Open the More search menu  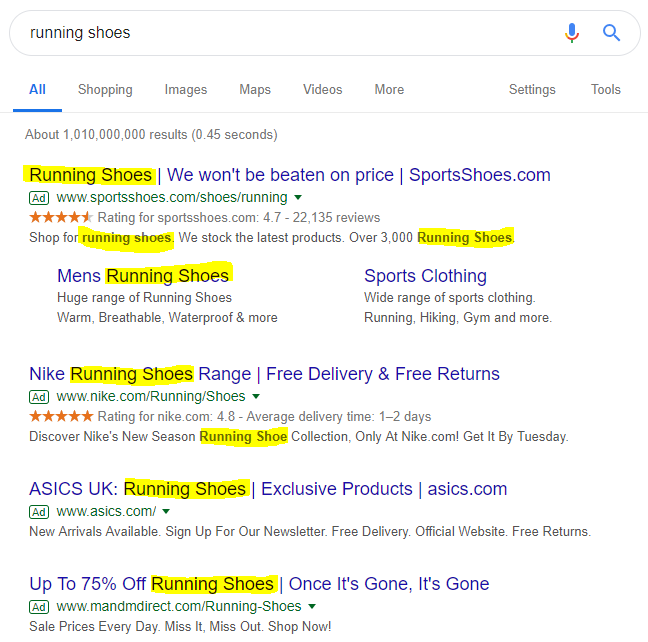(389, 90)
